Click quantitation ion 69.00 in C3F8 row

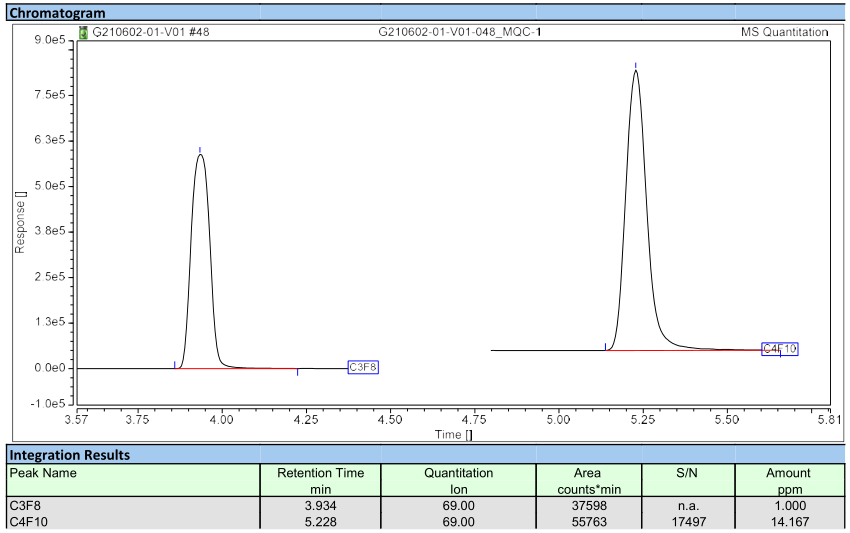coord(459,505)
